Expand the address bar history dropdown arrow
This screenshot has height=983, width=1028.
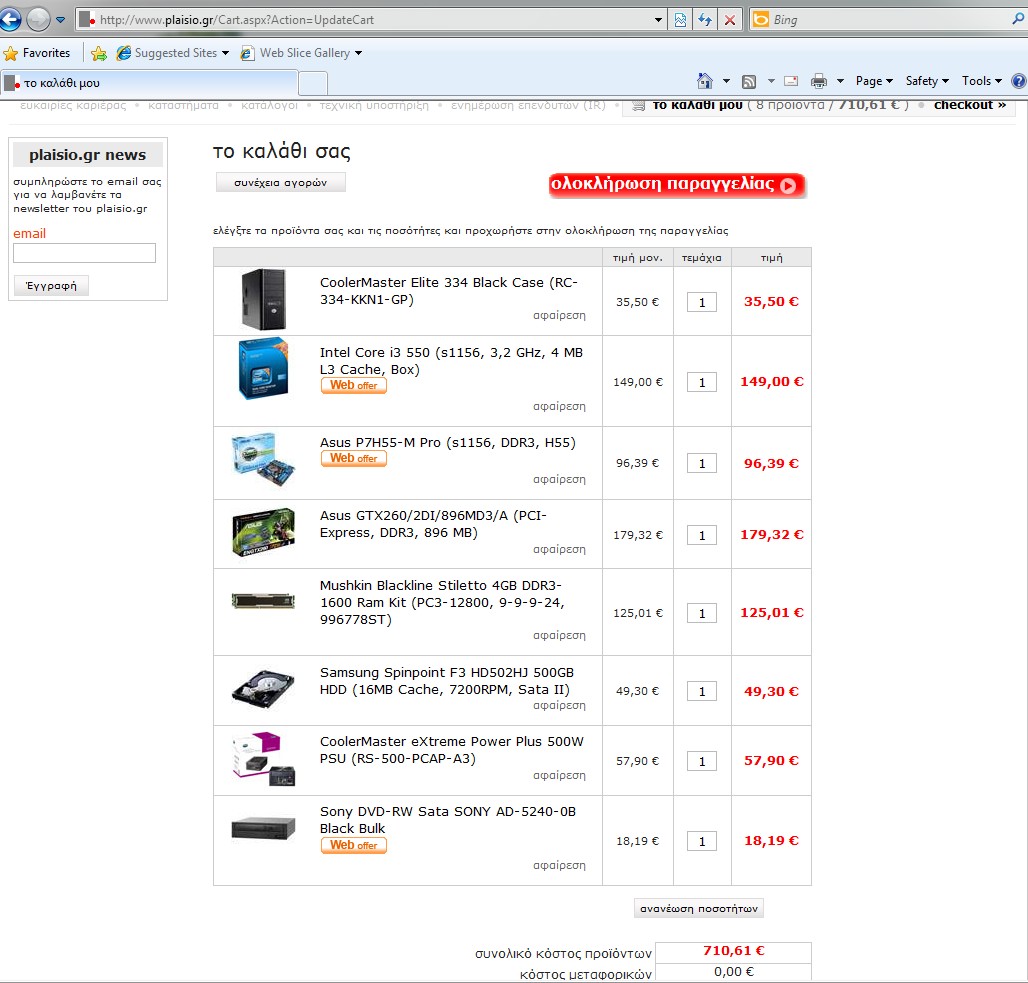click(658, 20)
